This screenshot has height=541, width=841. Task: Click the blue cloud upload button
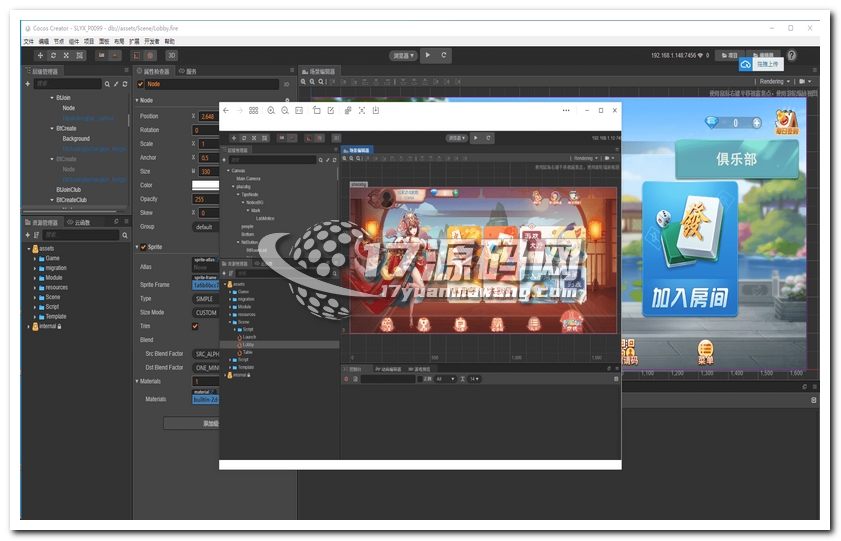tap(746, 64)
